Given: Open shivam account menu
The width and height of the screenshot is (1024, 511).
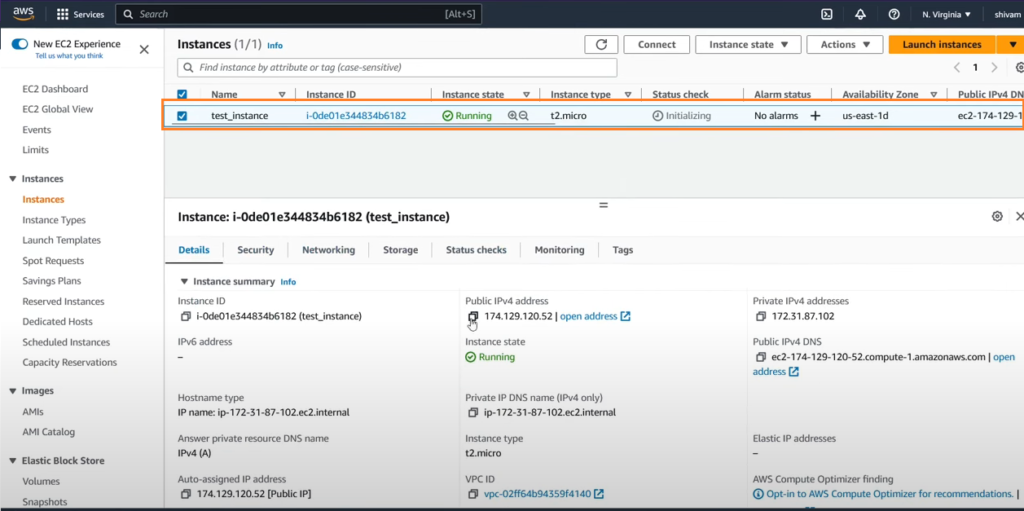Looking at the screenshot, I should pyautogui.click(x=1007, y=14).
